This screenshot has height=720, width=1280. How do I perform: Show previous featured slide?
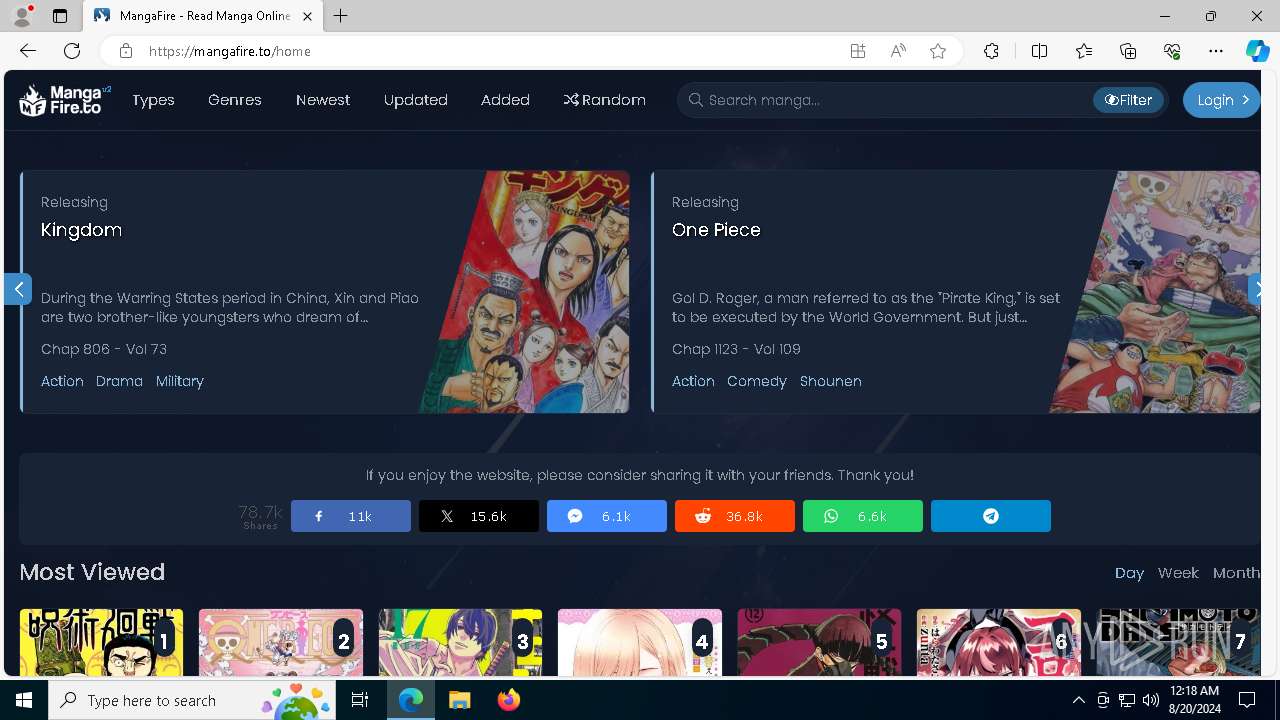point(18,289)
